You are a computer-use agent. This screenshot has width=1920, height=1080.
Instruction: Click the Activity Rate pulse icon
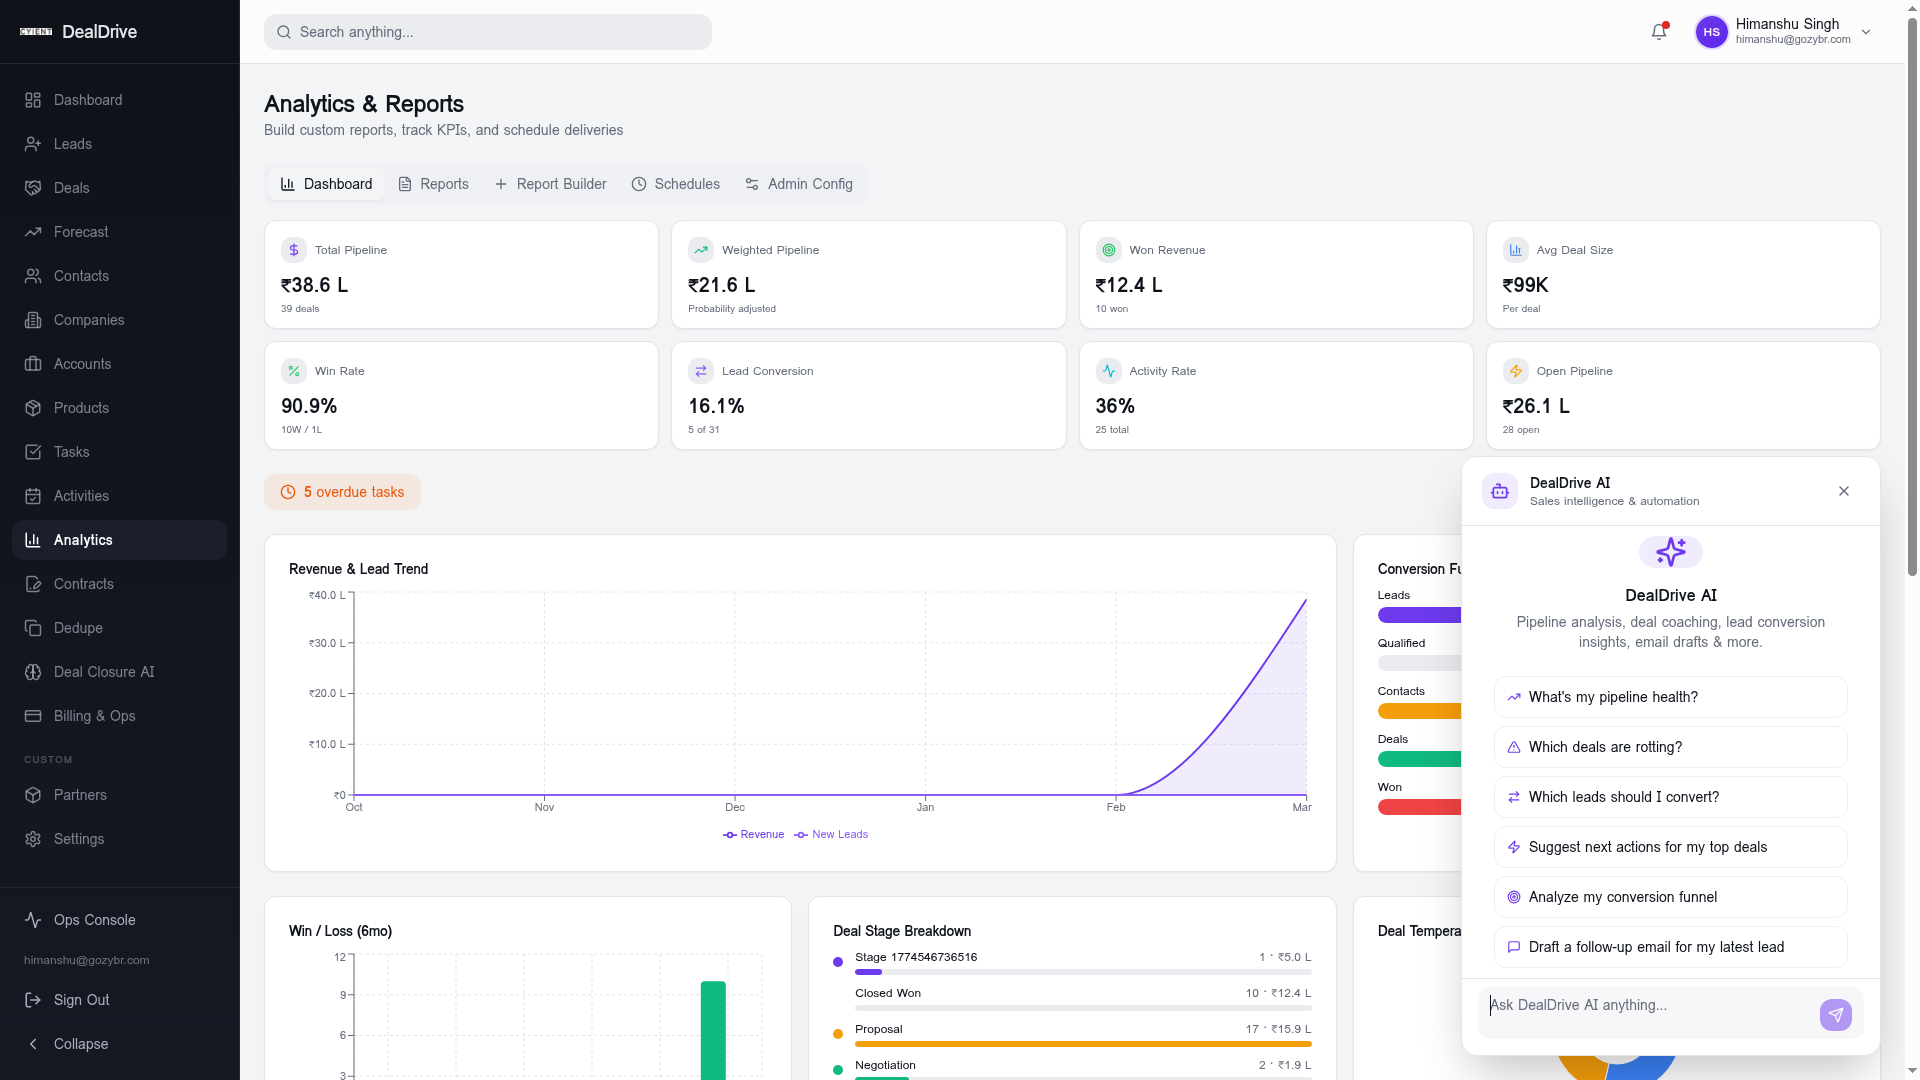pos(1108,371)
